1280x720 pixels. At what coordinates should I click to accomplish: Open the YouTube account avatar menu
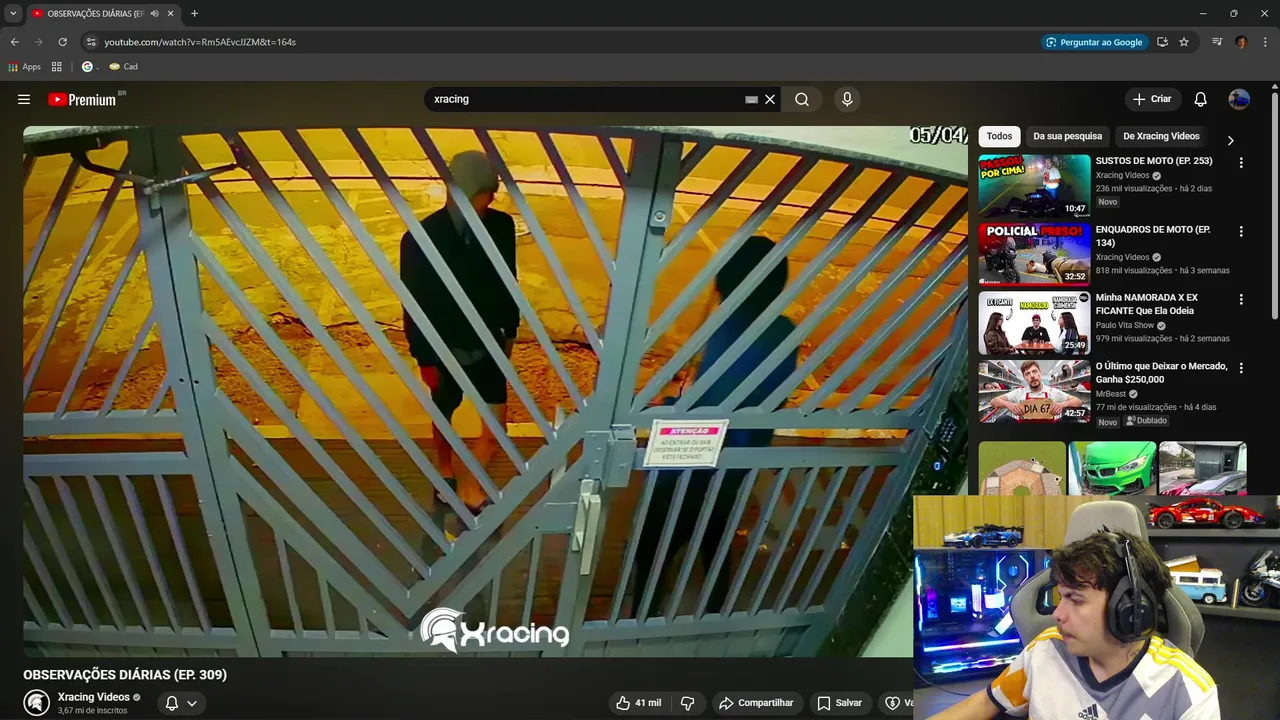1239,99
